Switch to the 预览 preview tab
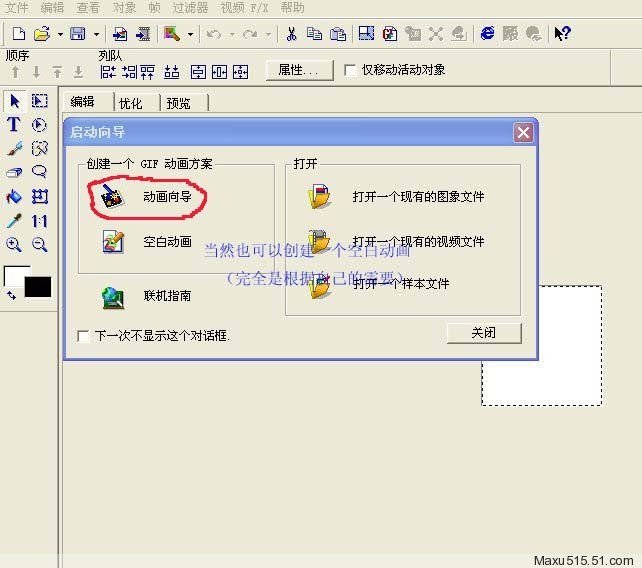642x568 pixels. (x=178, y=103)
